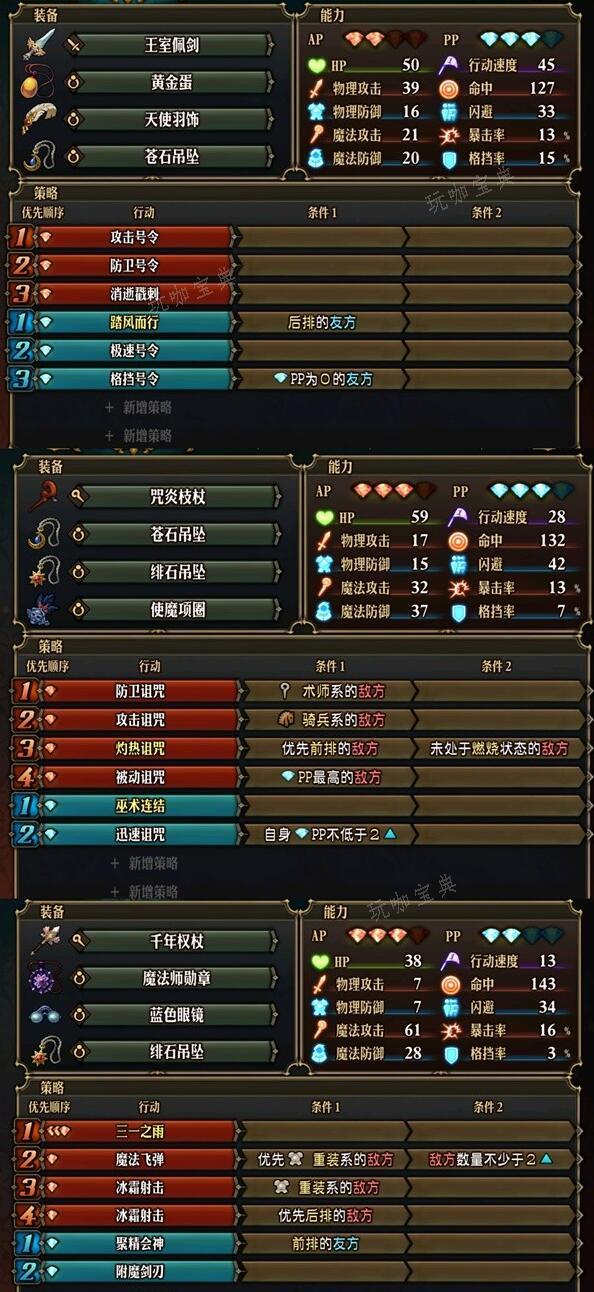Click the 使魔项圈 collar icon
The width and height of the screenshot is (594, 1292).
pyautogui.click(x=43, y=609)
